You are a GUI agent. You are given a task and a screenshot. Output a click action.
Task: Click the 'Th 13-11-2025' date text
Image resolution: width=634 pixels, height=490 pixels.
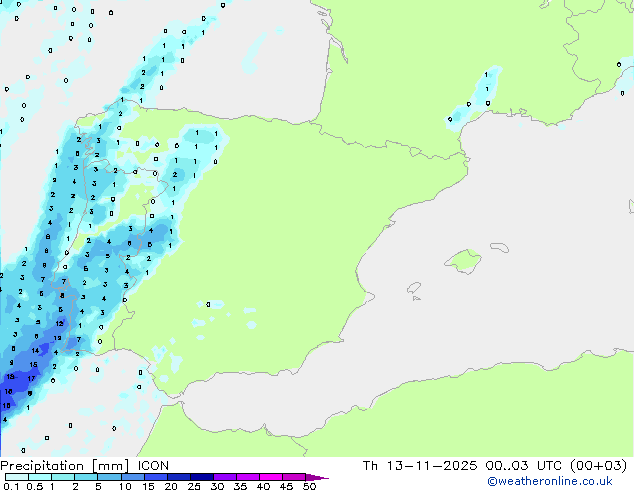420,466
